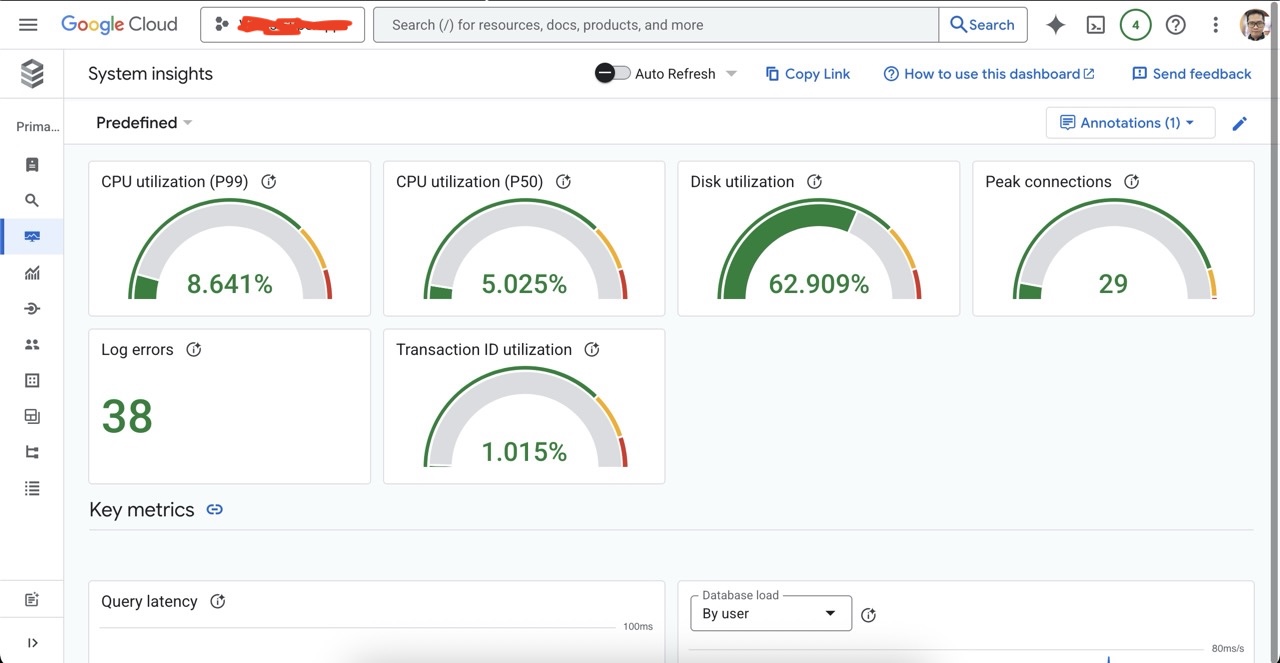Activate Cloud Shell terminal icon
The image size is (1280, 663).
(1095, 25)
